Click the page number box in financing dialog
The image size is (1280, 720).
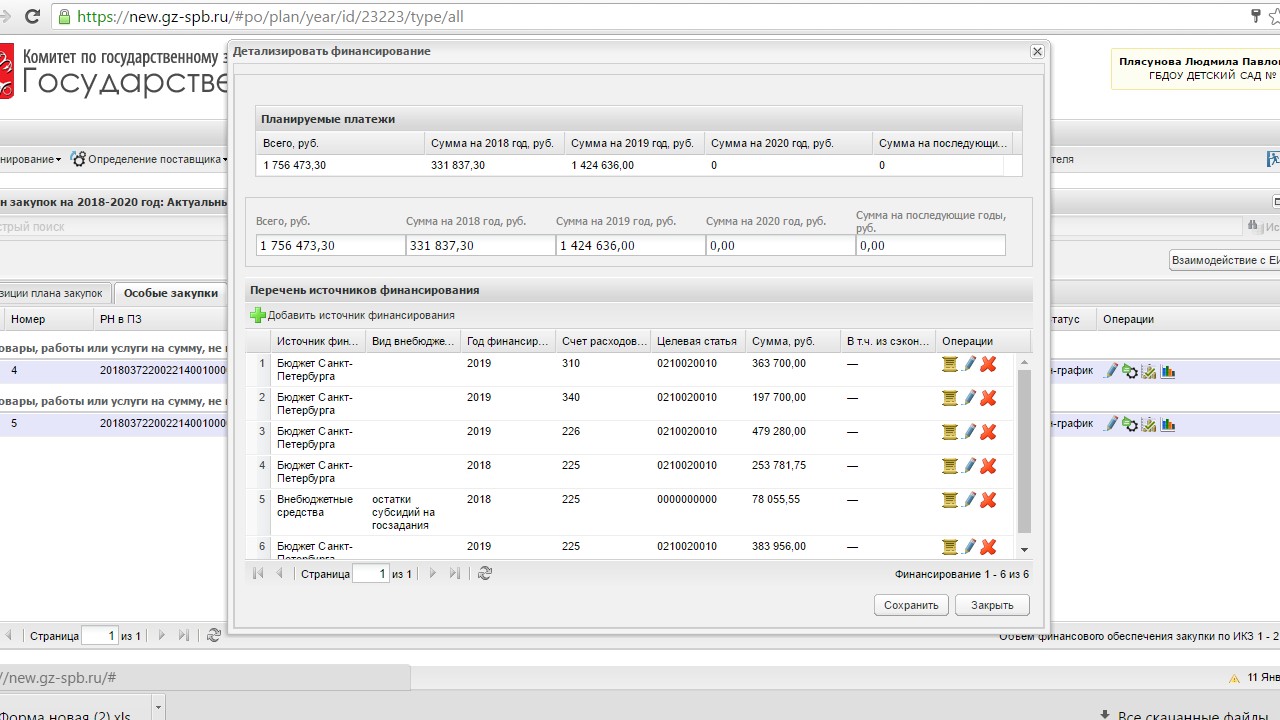point(370,574)
